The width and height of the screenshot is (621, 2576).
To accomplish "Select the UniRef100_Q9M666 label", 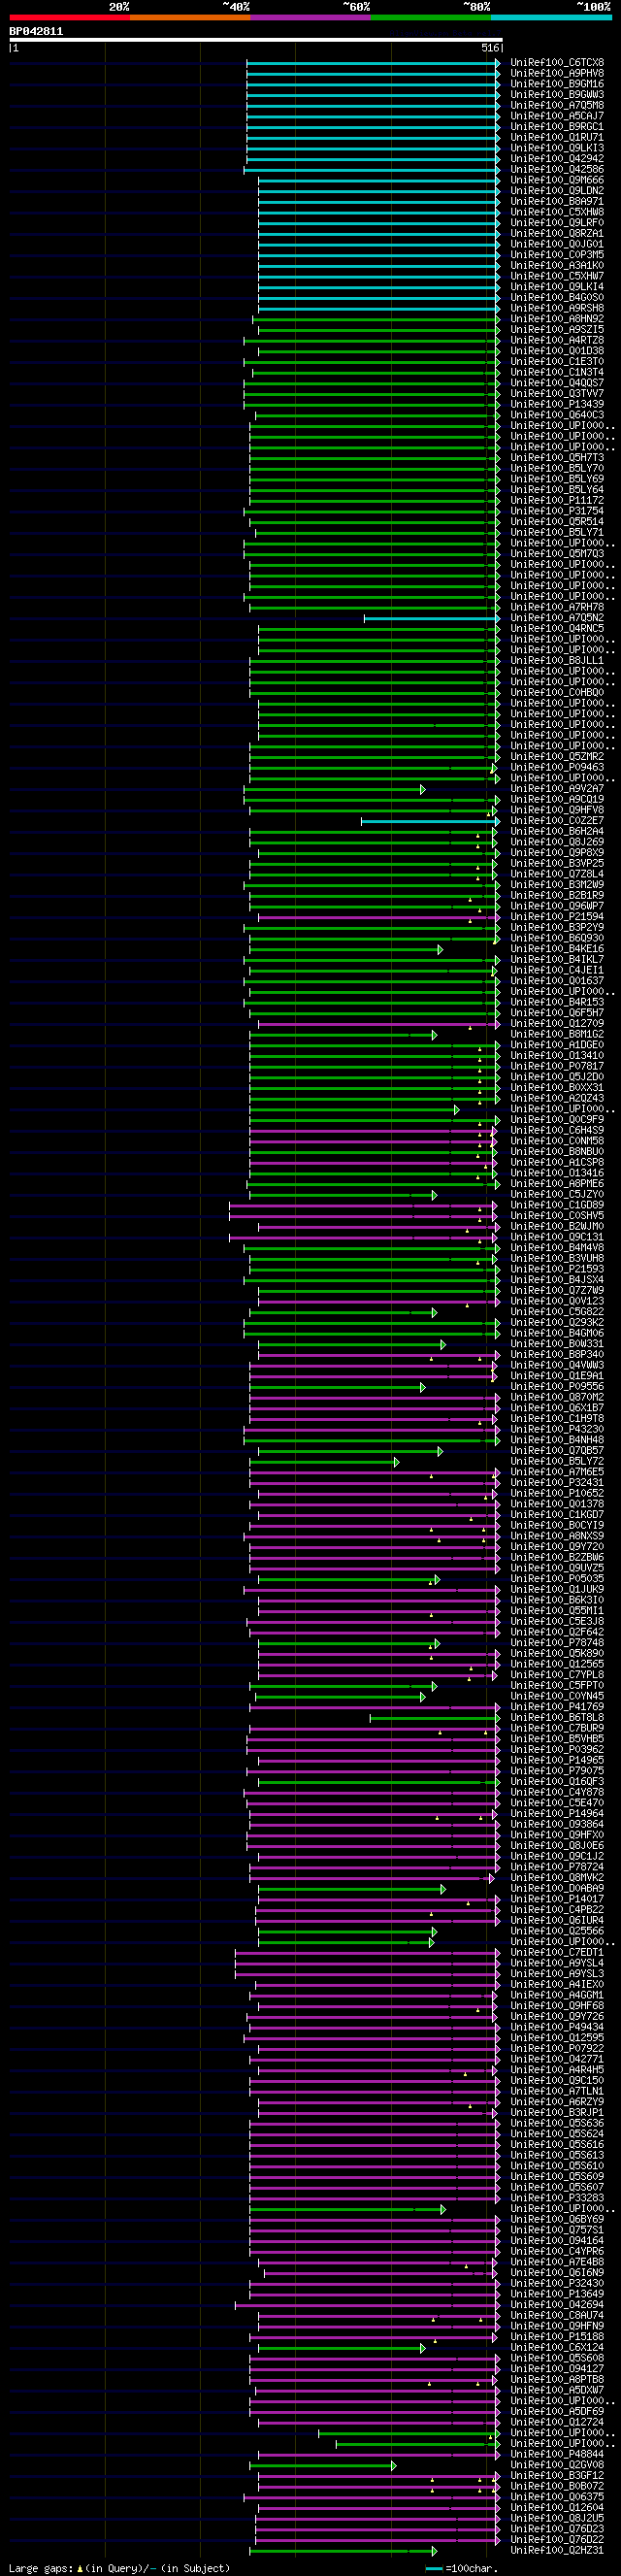I will [x=557, y=180].
